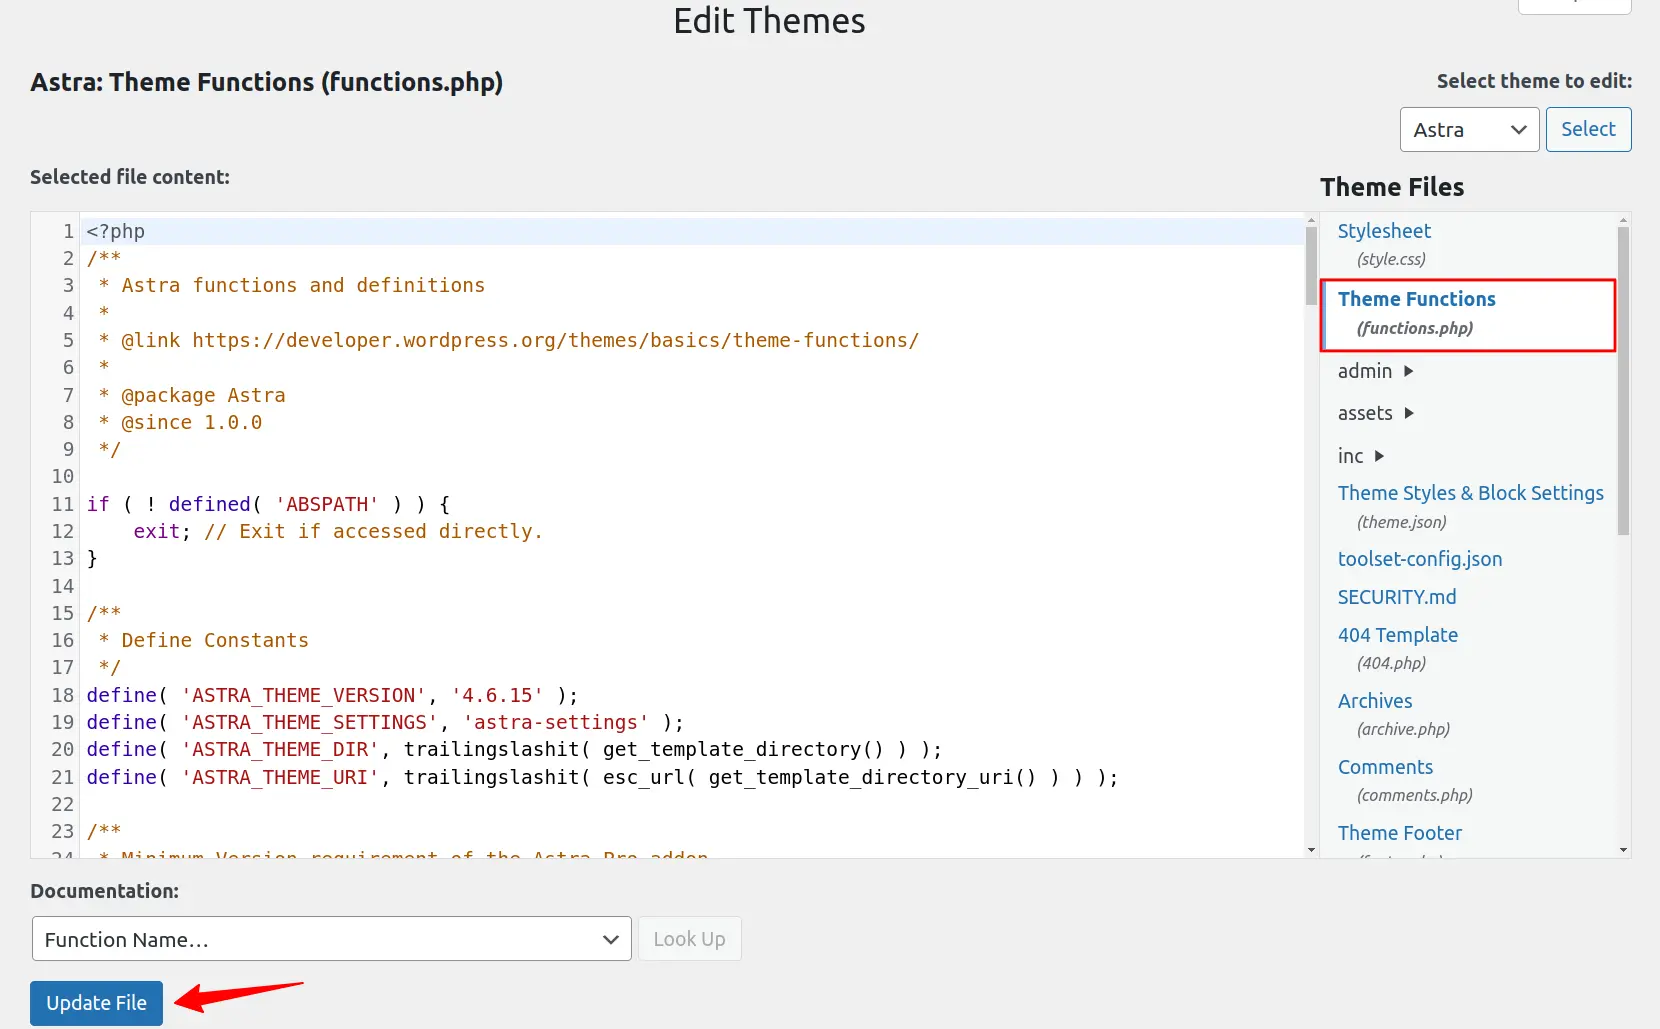Click the code editor scrollbar thumb

1311,265
